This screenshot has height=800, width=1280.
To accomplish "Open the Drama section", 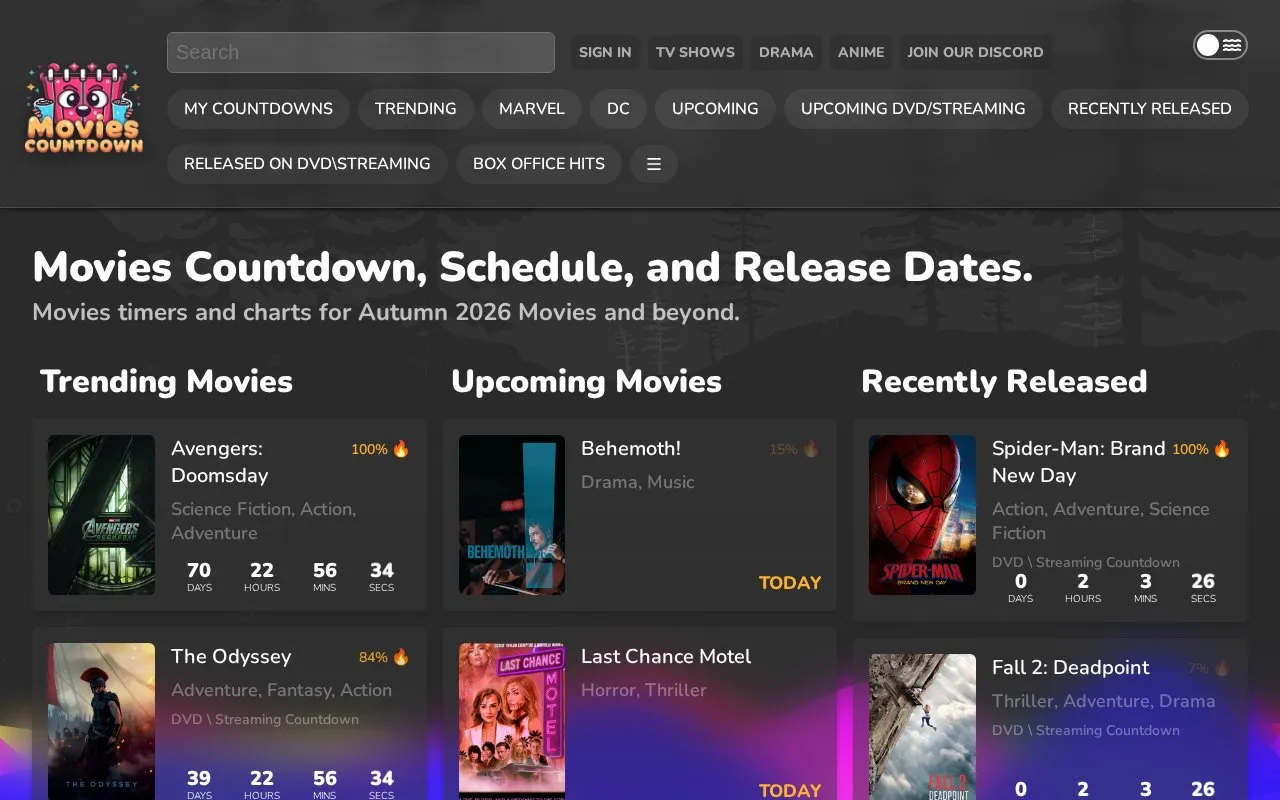I will pyautogui.click(x=786, y=52).
